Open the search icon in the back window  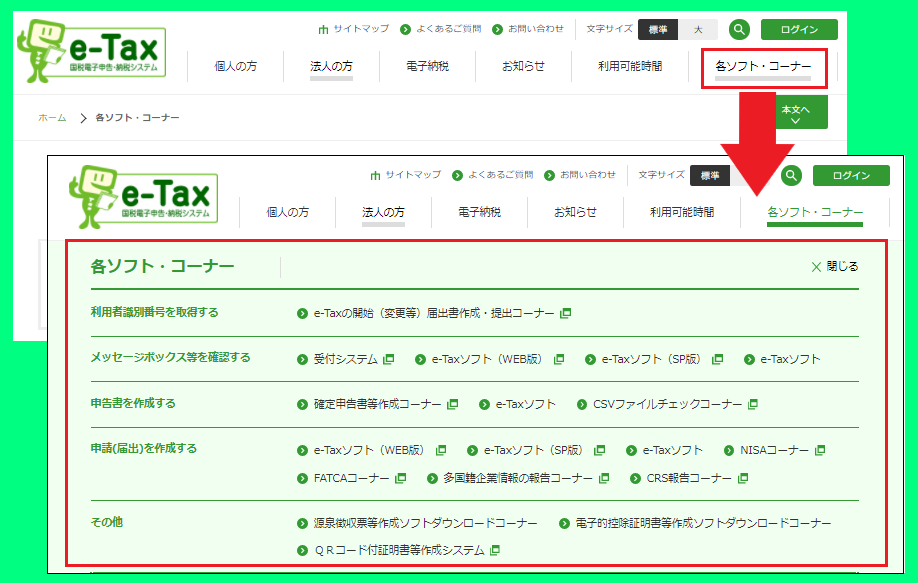coord(739,29)
